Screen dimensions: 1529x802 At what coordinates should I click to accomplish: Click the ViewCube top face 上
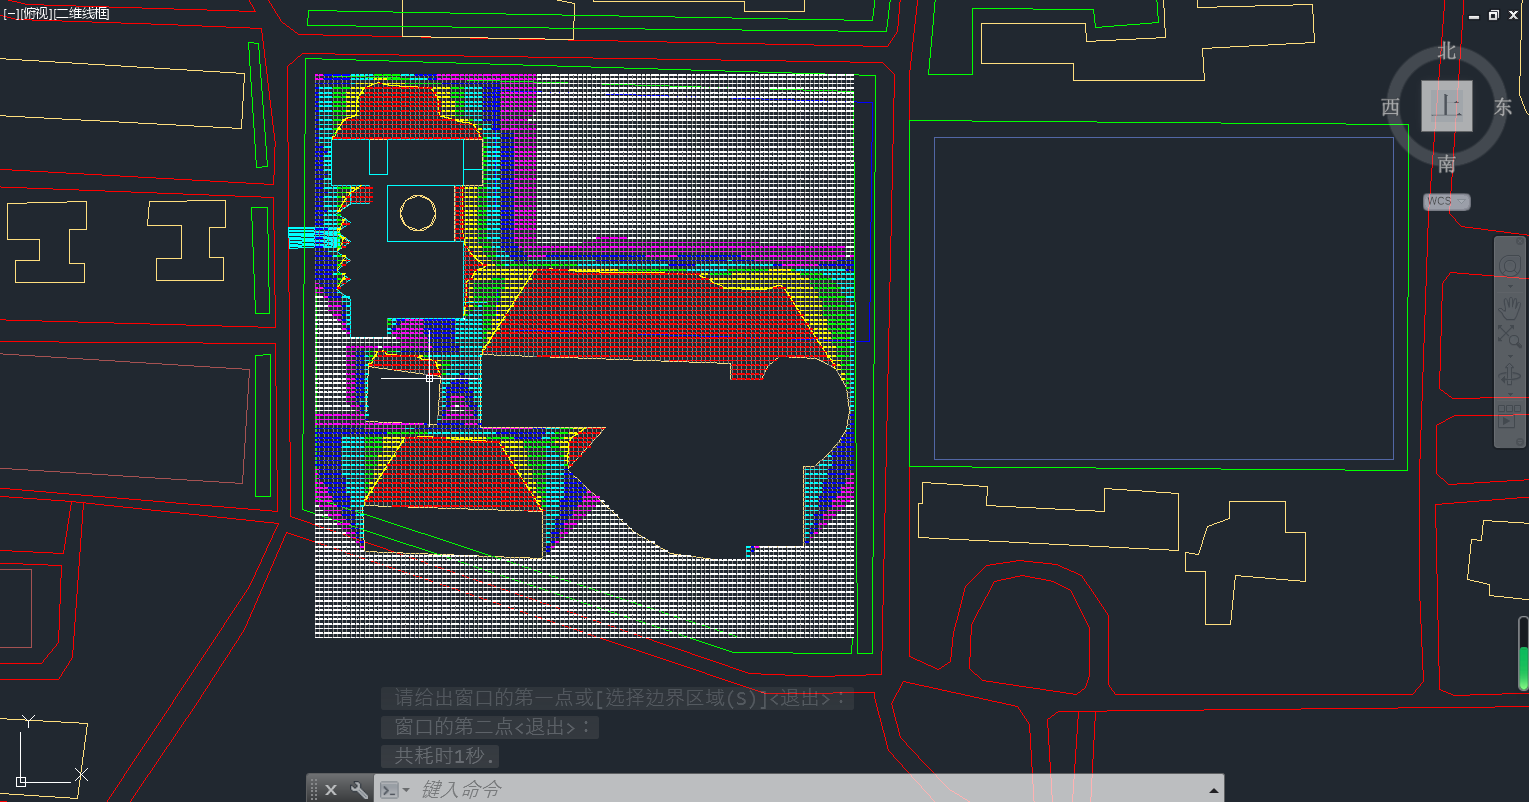tap(1446, 106)
